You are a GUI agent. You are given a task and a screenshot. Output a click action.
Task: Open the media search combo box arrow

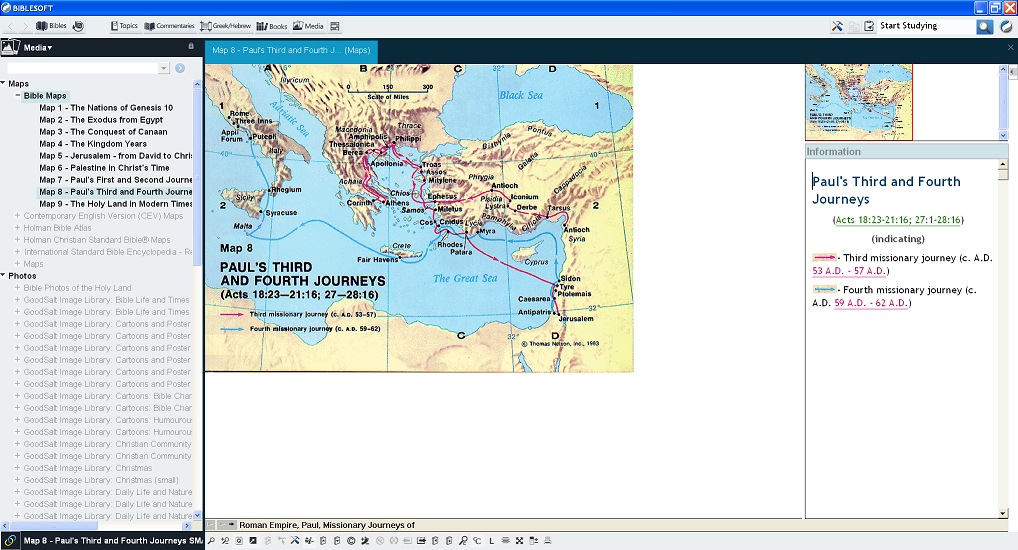[x=164, y=68]
